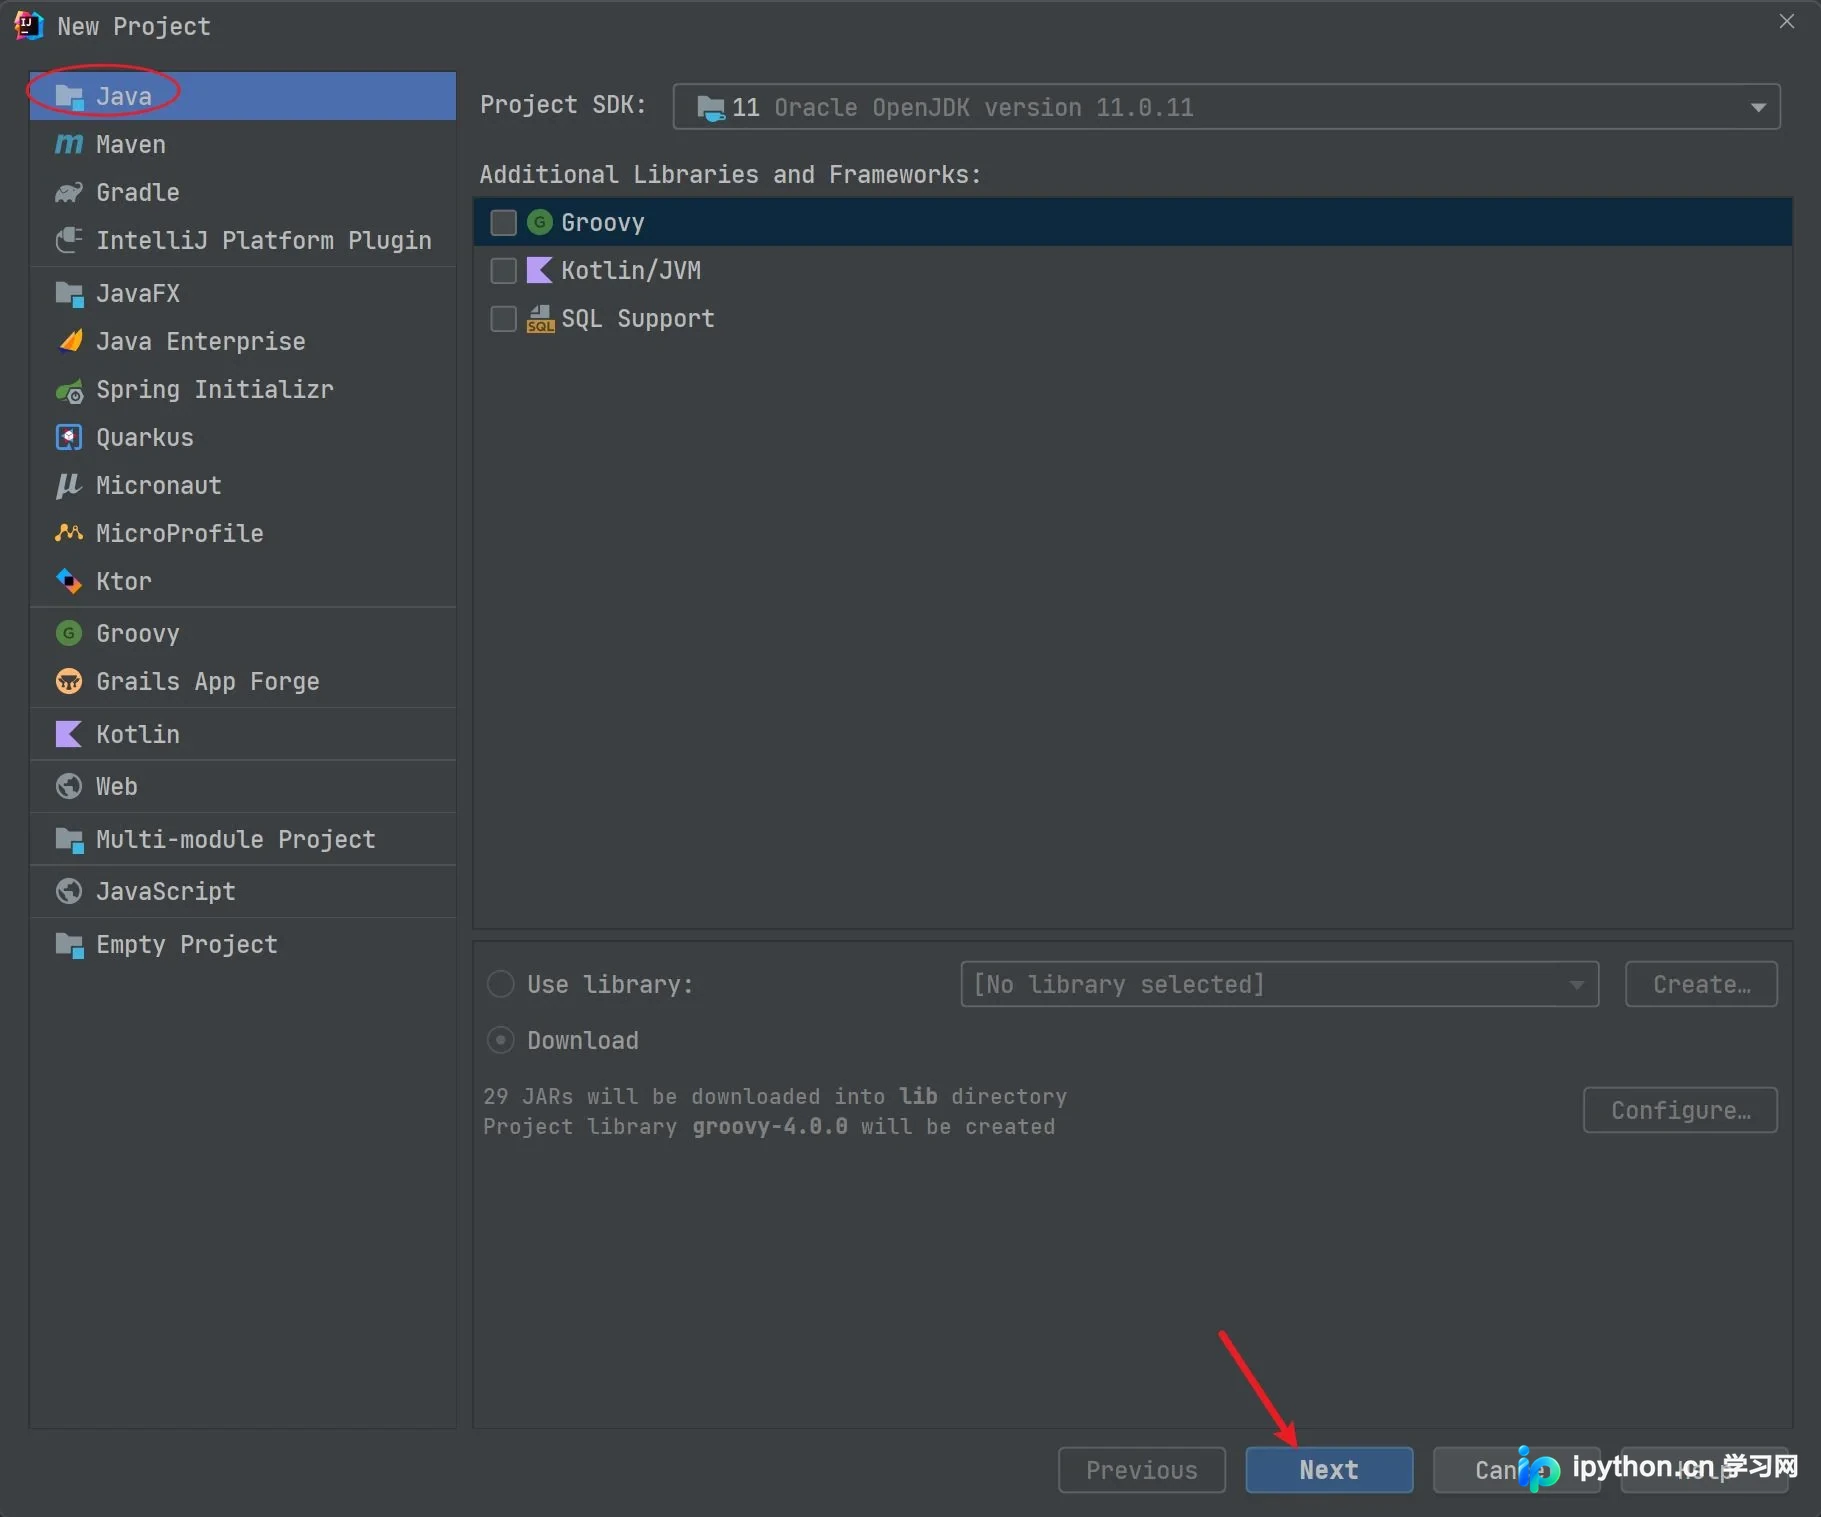1821x1517 pixels.
Task: Click the JavaScript globe icon
Action: (69, 891)
